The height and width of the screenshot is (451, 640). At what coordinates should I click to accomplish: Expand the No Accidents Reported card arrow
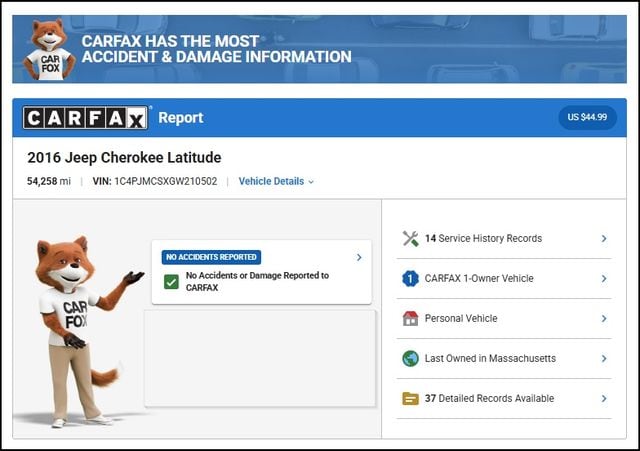point(359,257)
